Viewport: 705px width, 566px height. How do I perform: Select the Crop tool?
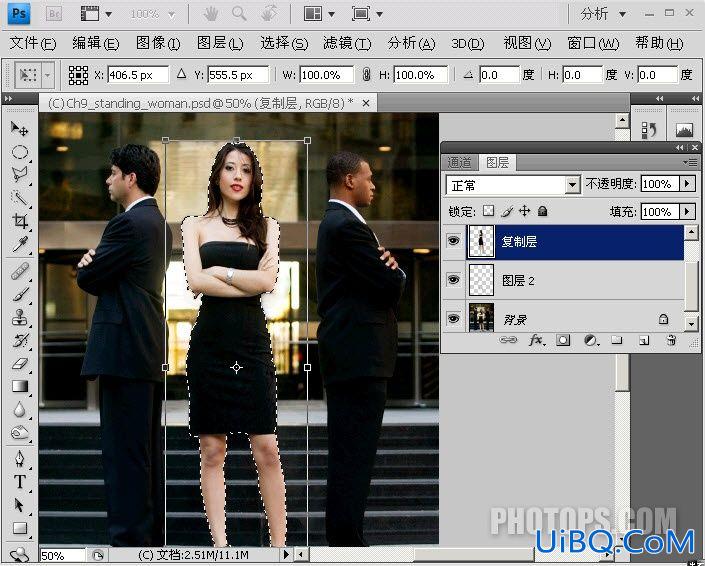coord(19,221)
